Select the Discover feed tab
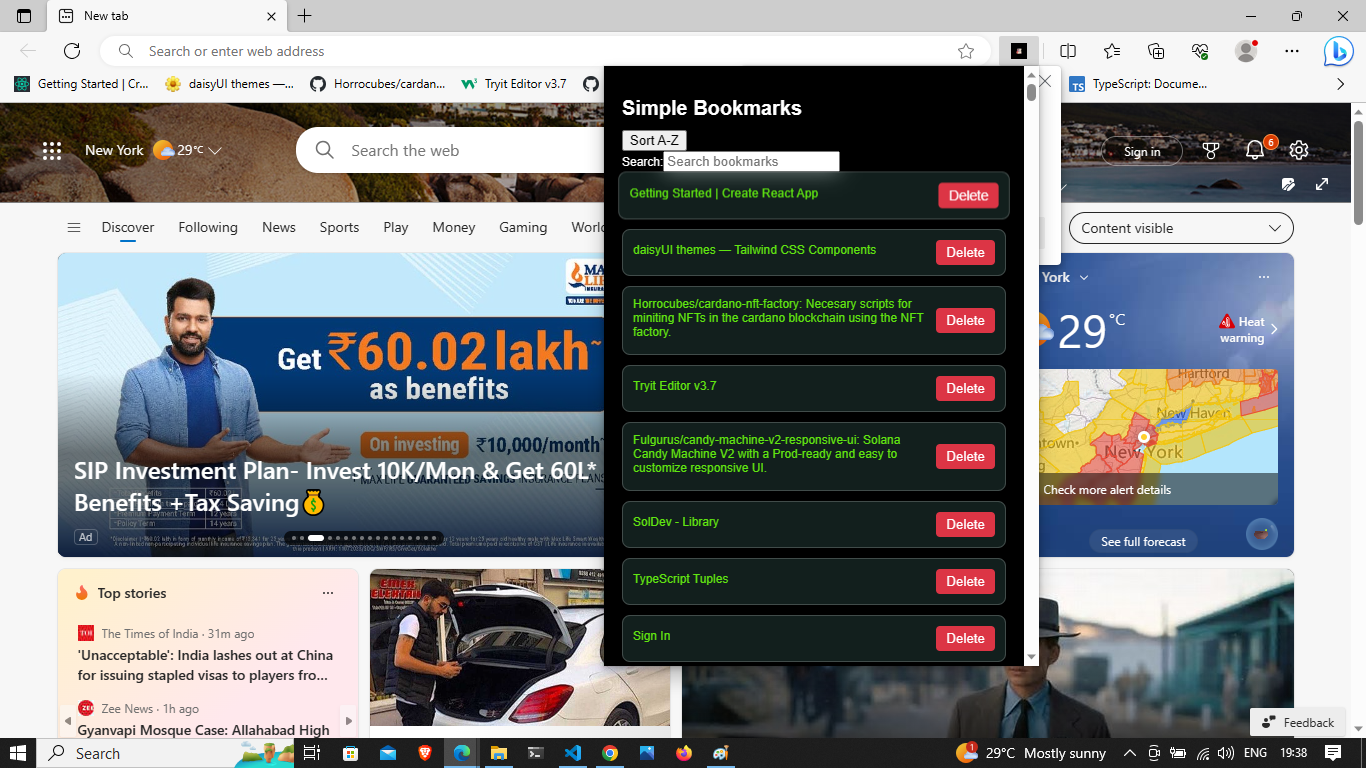1366x768 pixels. [x=128, y=227]
